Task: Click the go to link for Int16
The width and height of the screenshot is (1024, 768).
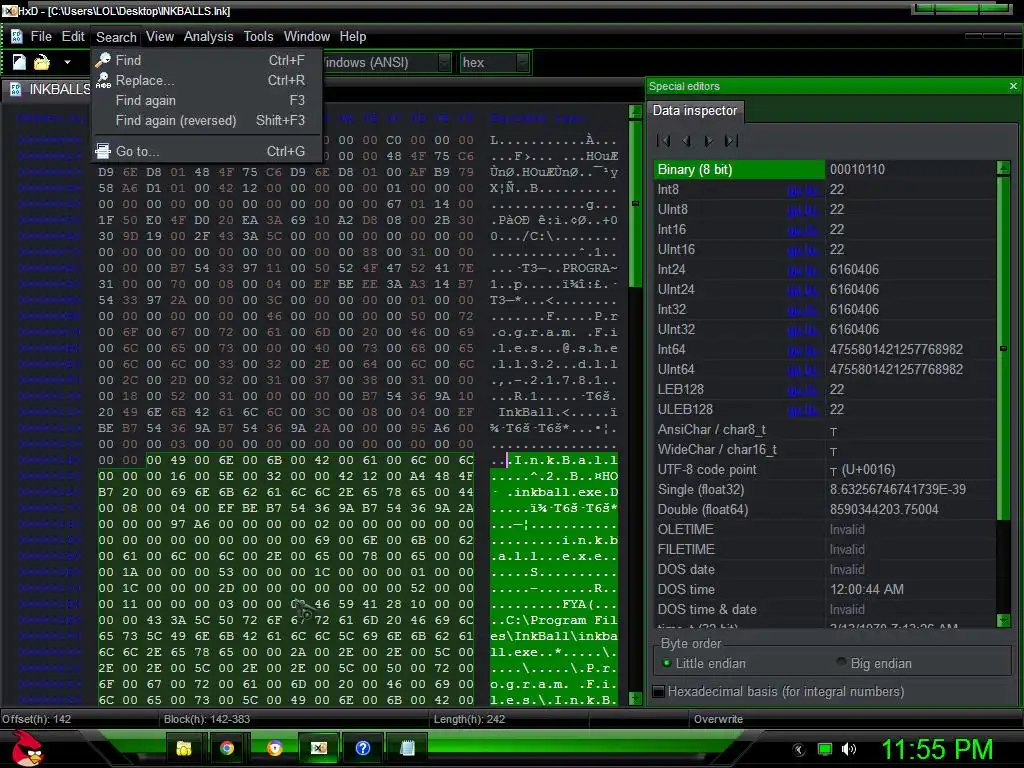Action: click(x=803, y=230)
